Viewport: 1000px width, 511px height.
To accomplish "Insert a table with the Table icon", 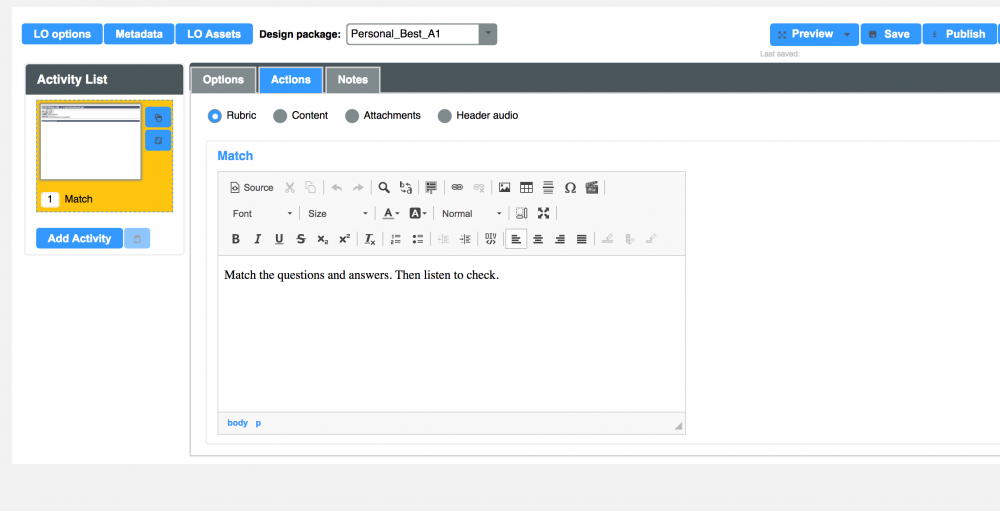I will coord(526,187).
